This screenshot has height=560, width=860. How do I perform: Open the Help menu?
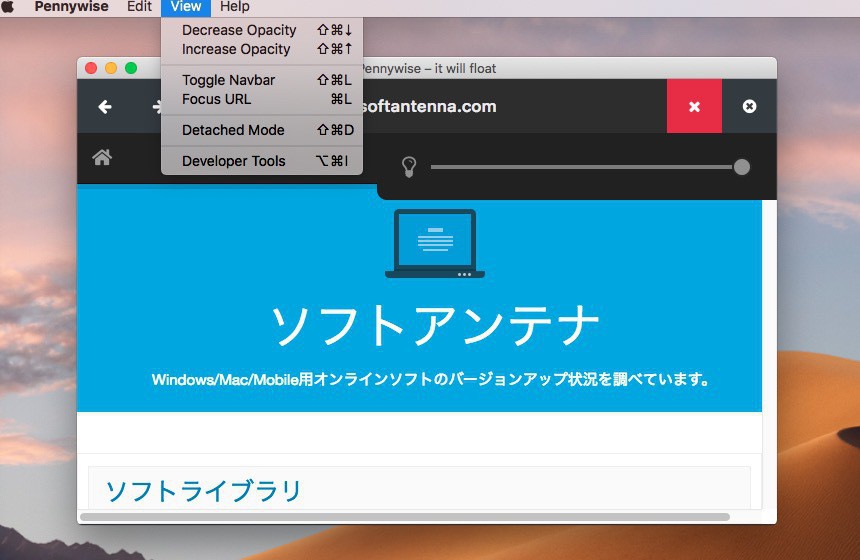click(x=235, y=7)
